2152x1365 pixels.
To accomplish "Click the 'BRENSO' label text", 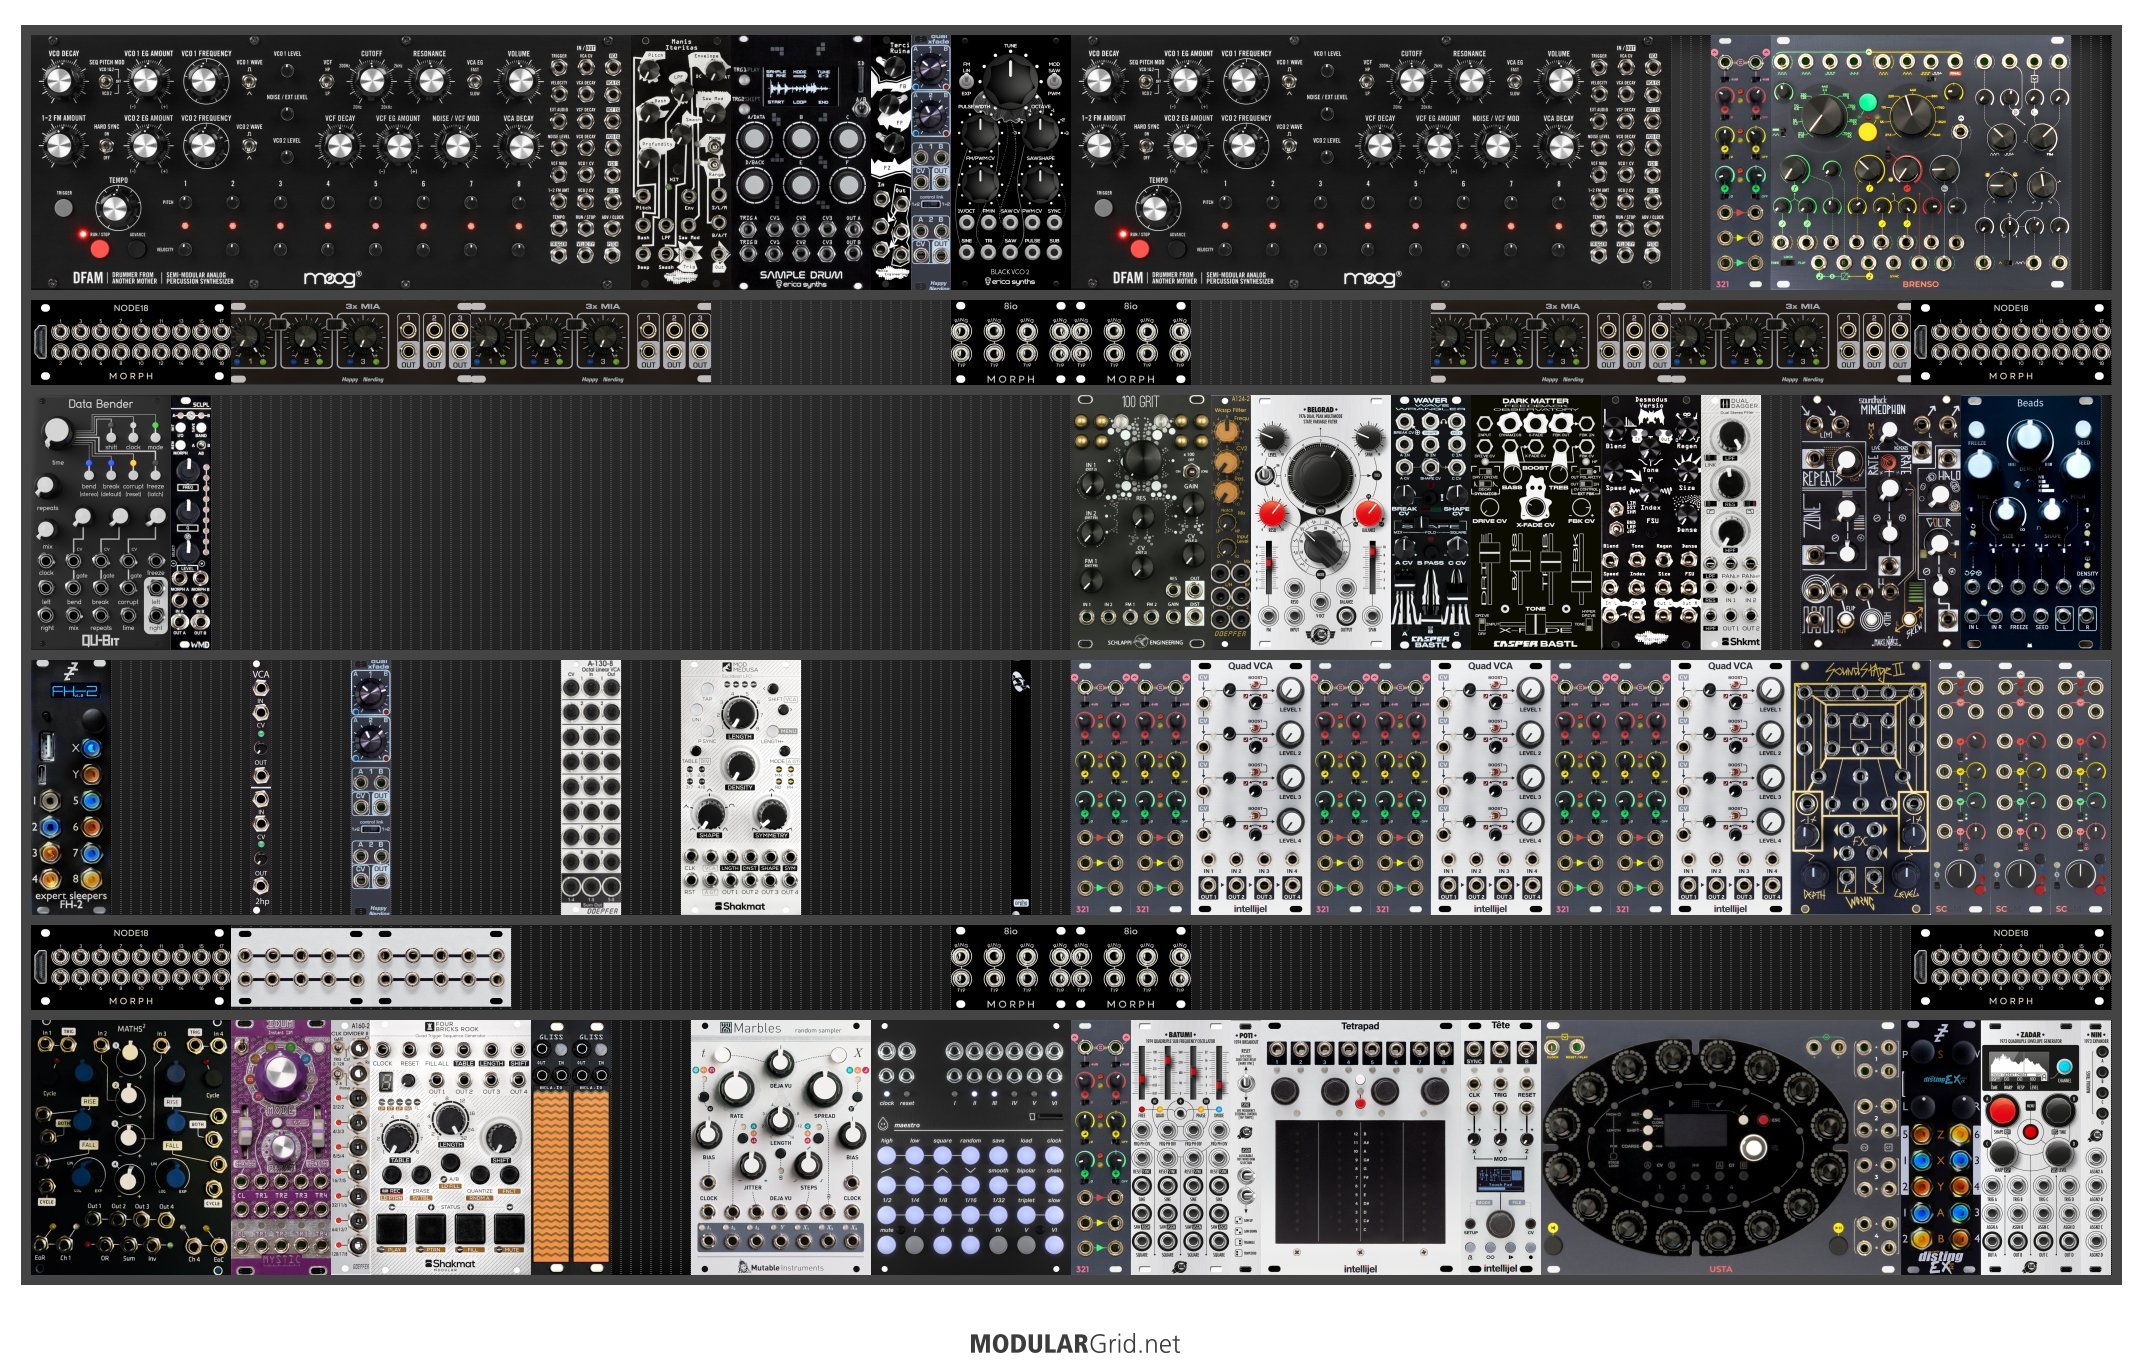I will [1920, 284].
